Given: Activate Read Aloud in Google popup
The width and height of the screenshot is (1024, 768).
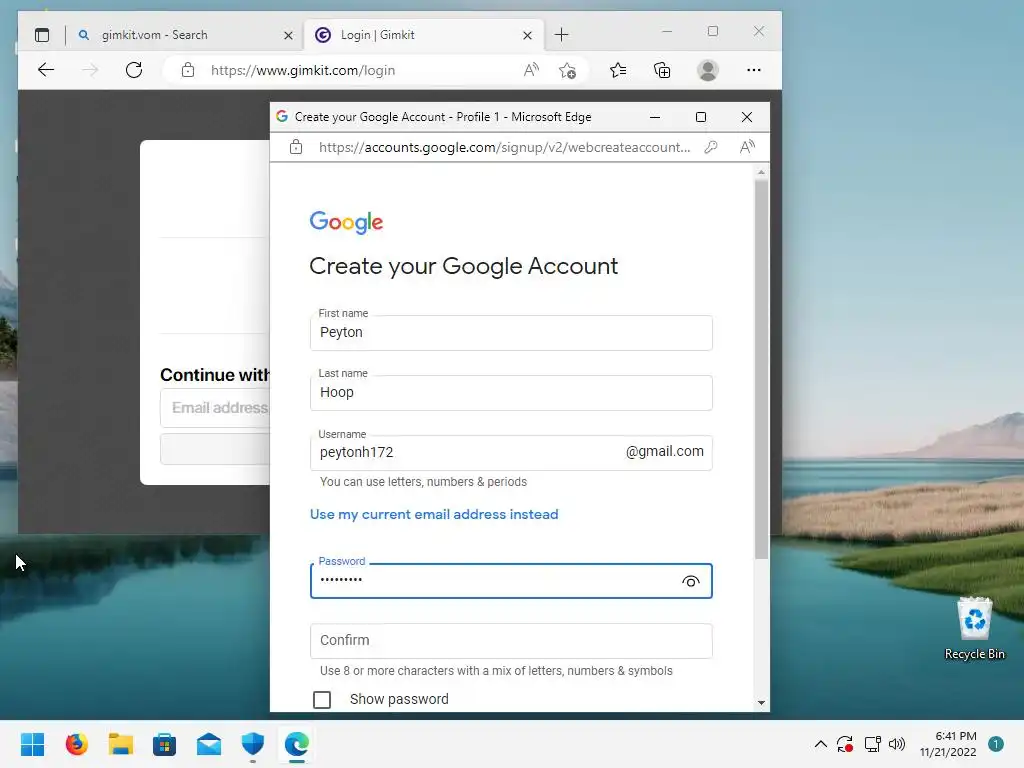Looking at the screenshot, I should tap(747, 147).
